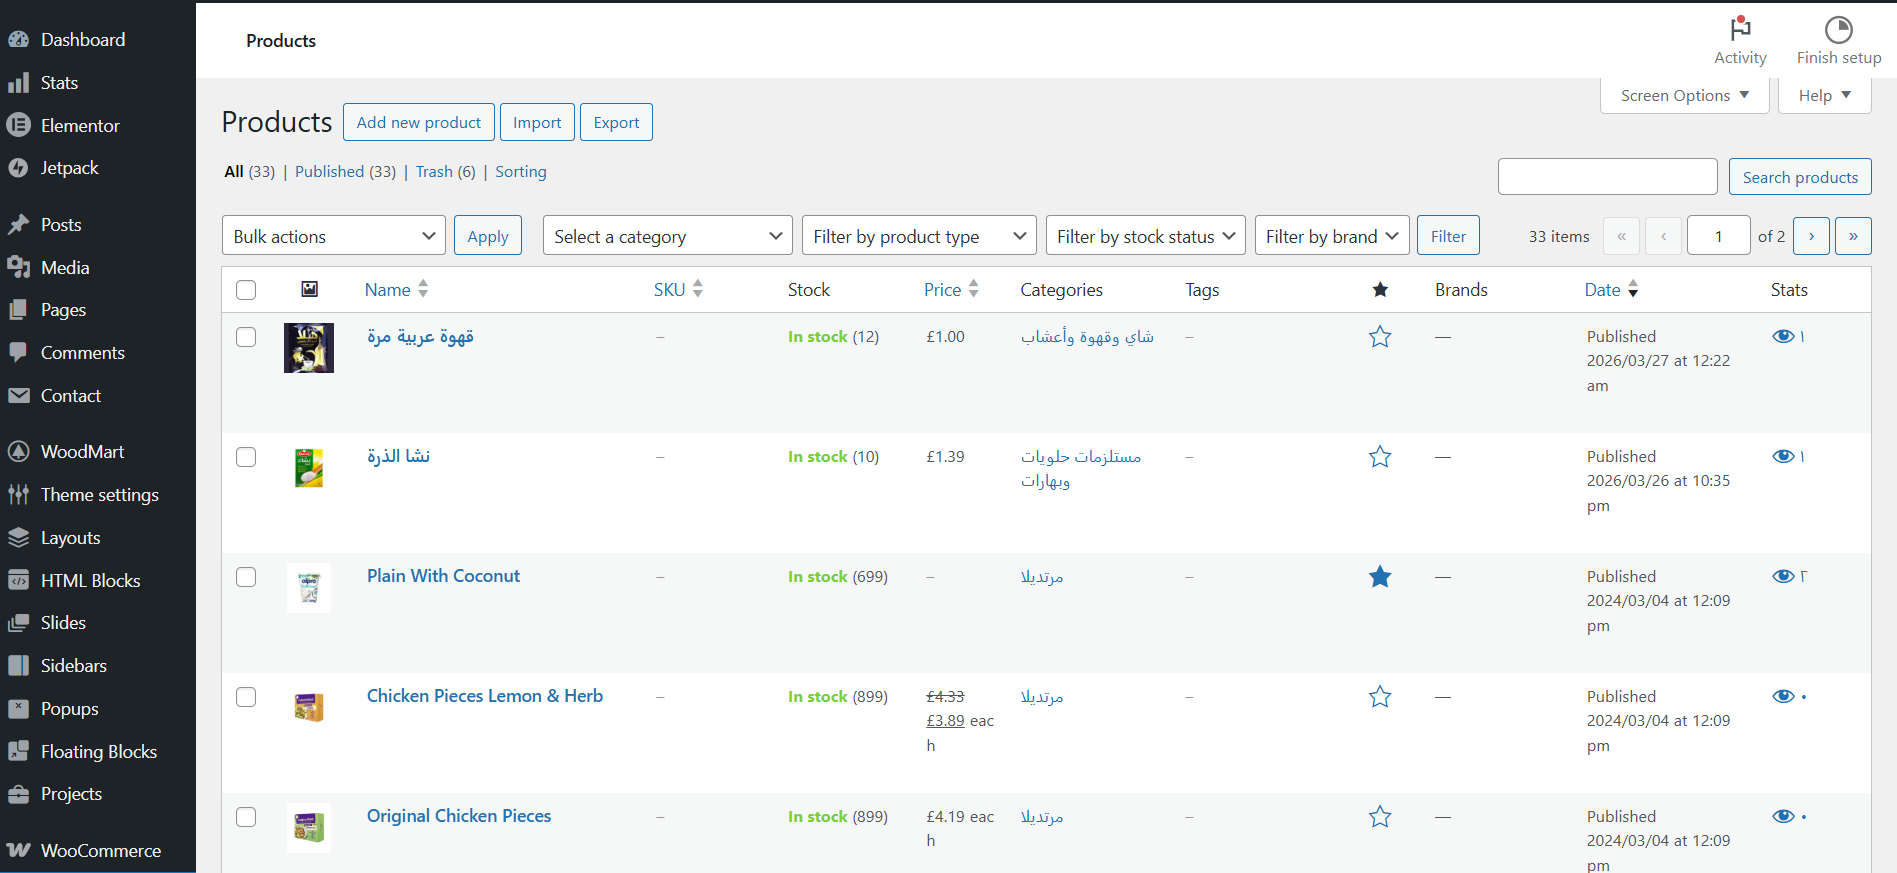
Task: Click the Finish setup progress icon
Action: (1838, 29)
